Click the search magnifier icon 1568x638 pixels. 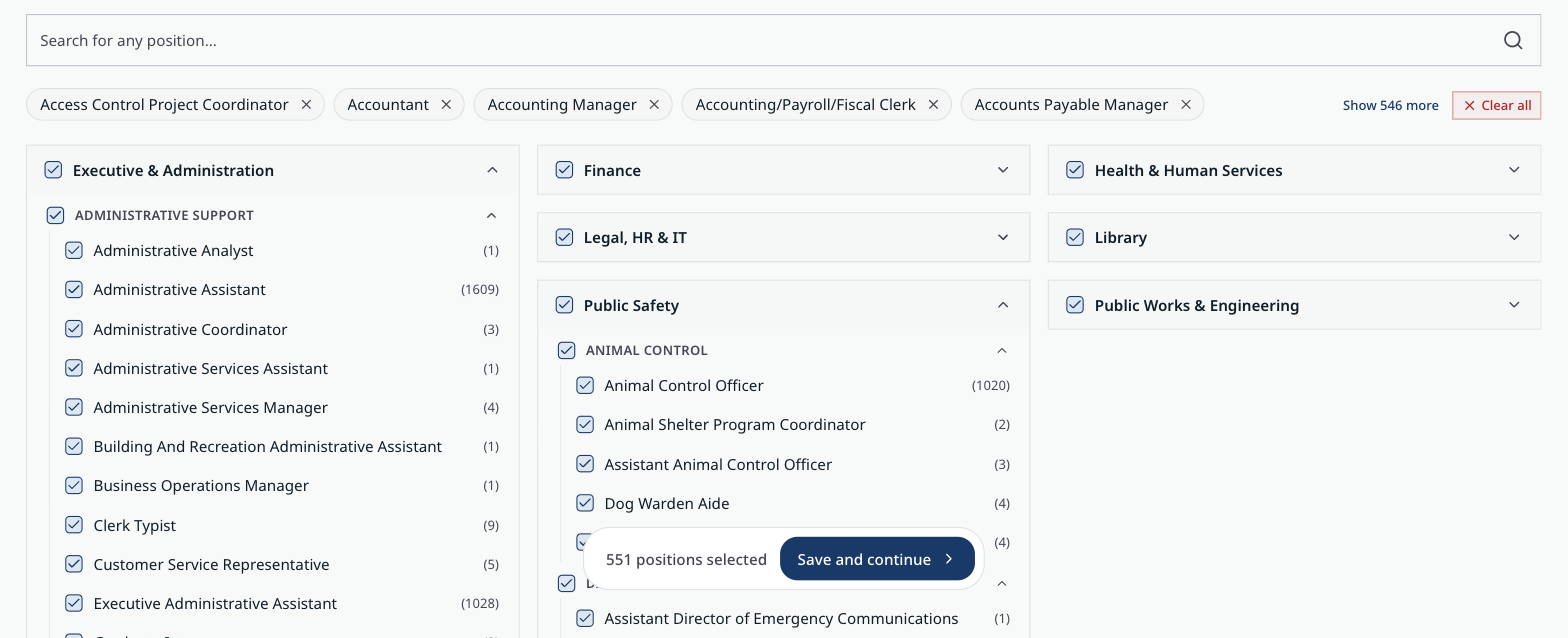1513,40
